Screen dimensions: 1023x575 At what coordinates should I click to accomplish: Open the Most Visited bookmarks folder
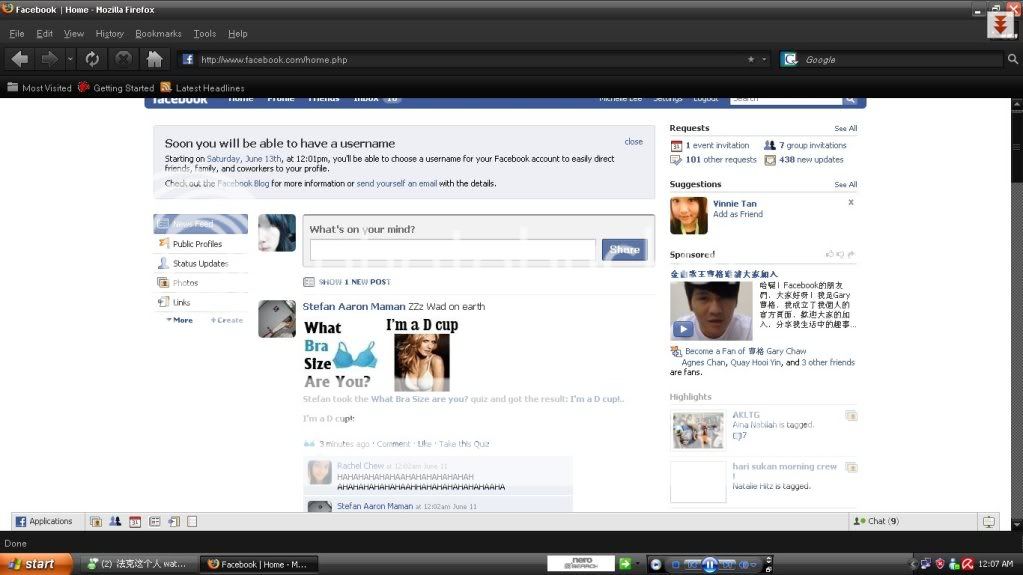coord(39,87)
